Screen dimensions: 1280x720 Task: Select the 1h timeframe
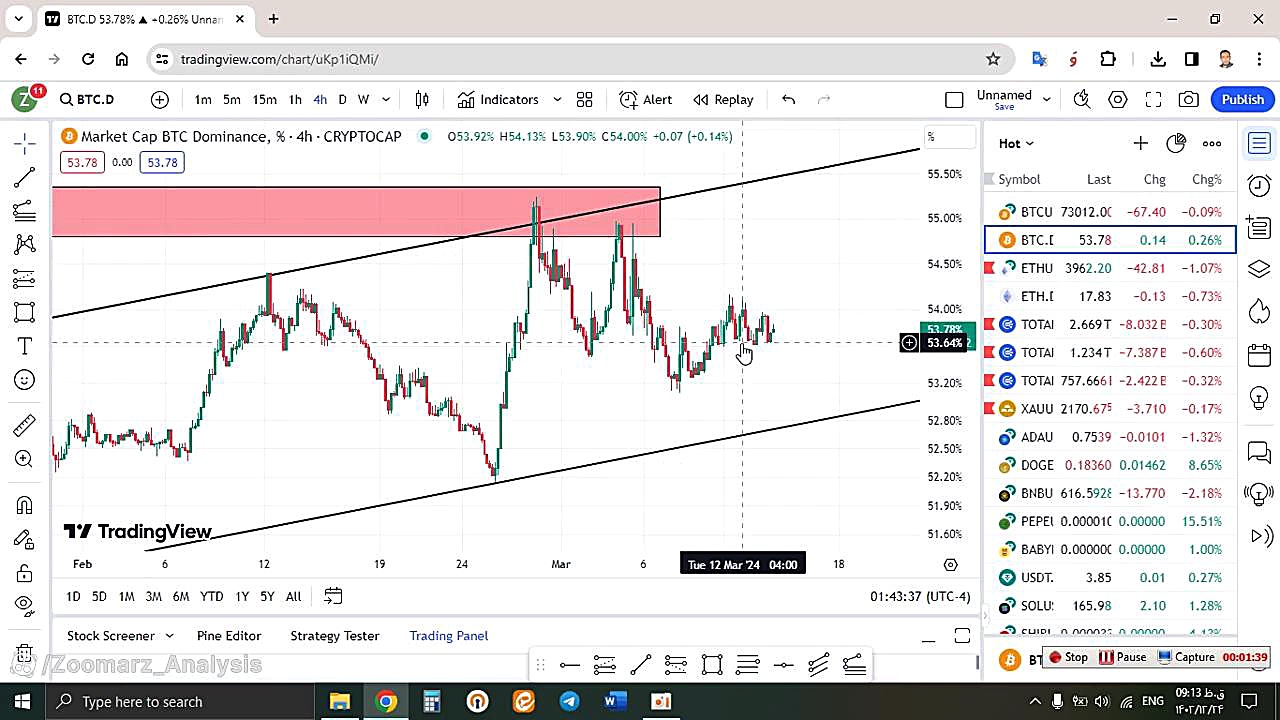[x=295, y=99]
